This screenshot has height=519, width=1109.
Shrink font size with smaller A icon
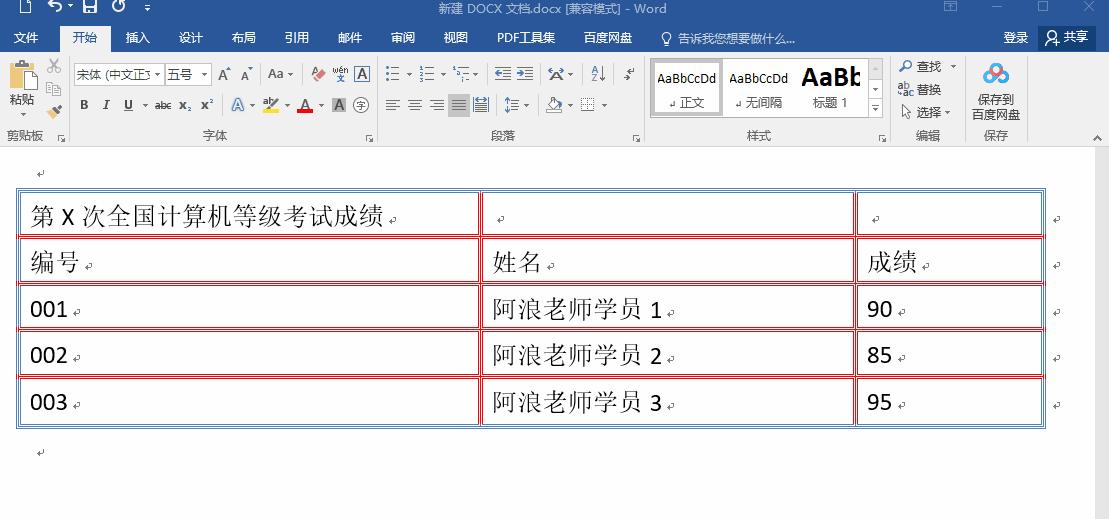tap(246, 74)
